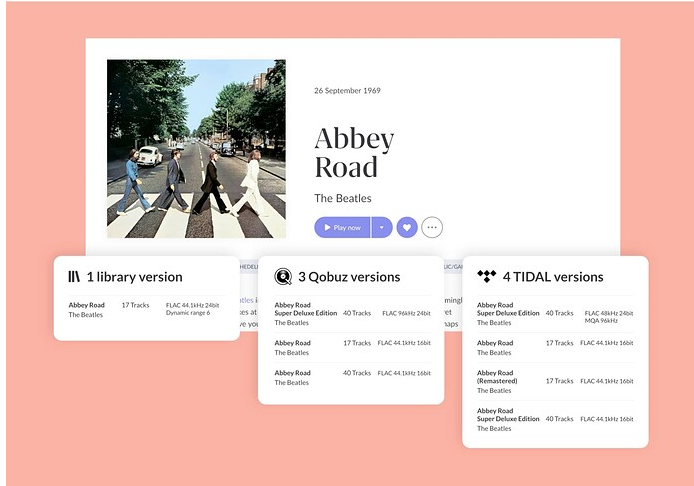Open the dropdown arrow beside Play now

(382, 228)
